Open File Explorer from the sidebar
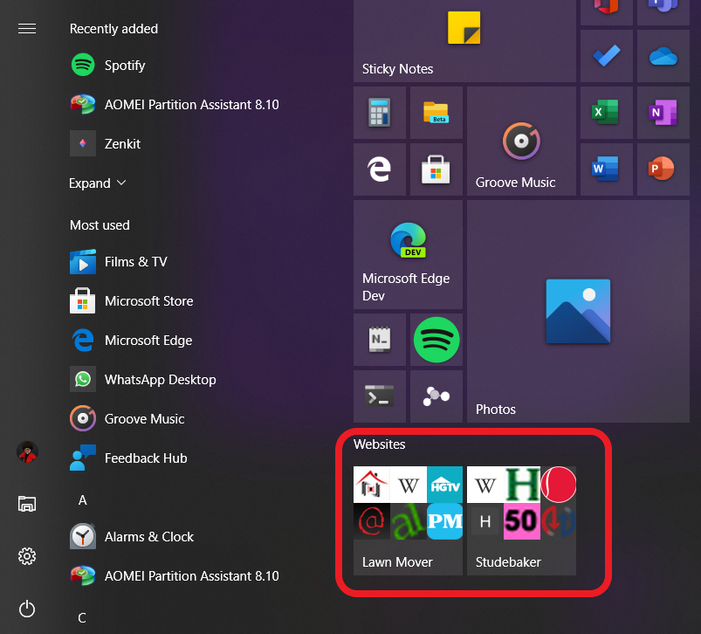Viewport: 701px width, 634px height. (x=27, y=504)
